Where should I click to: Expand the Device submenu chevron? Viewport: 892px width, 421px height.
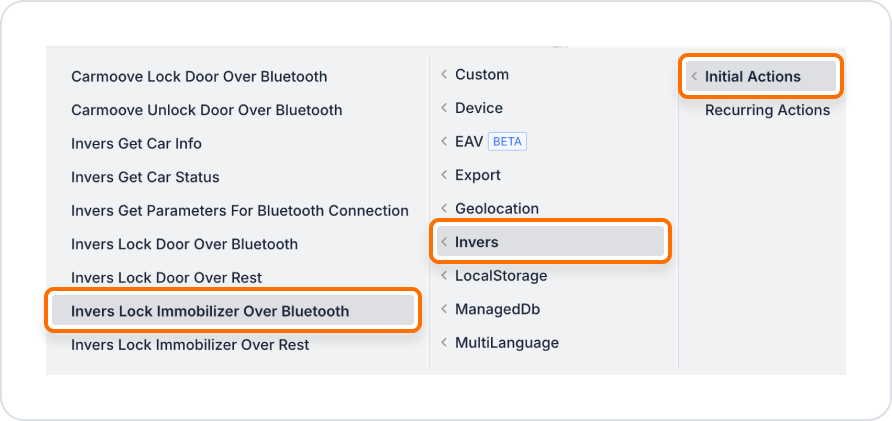pyautogui.click(x=444, y=108)
